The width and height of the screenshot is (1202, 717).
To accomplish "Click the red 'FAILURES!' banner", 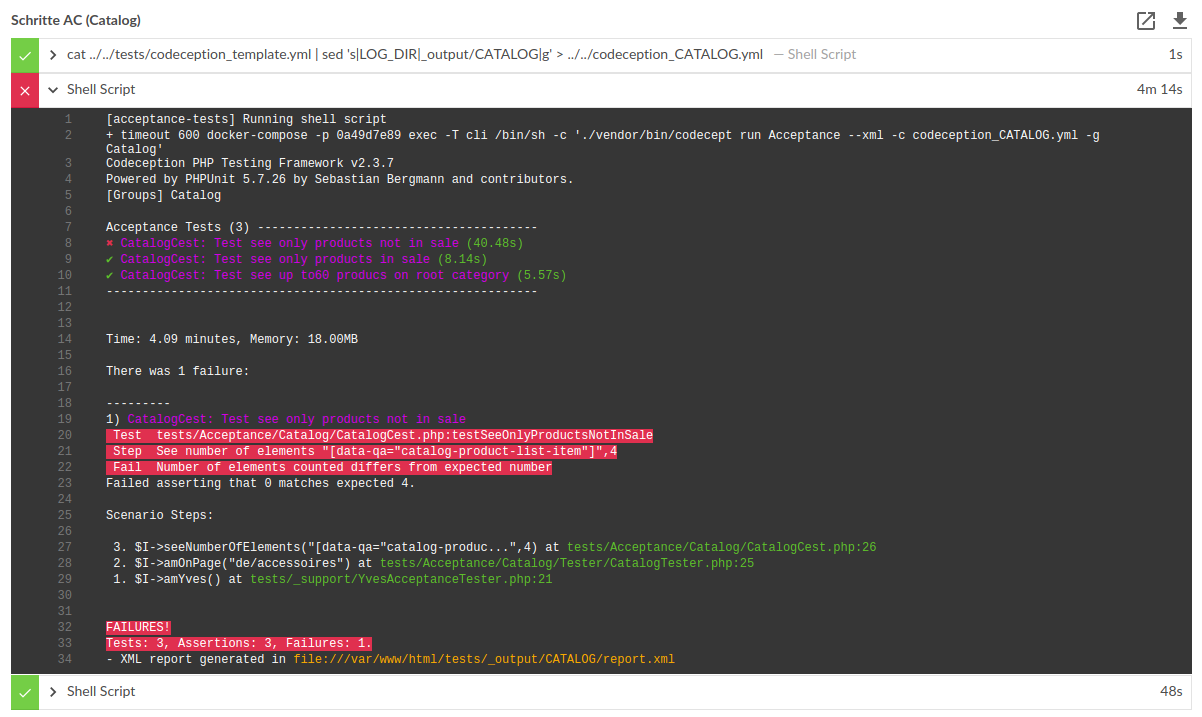I will 139,627.
